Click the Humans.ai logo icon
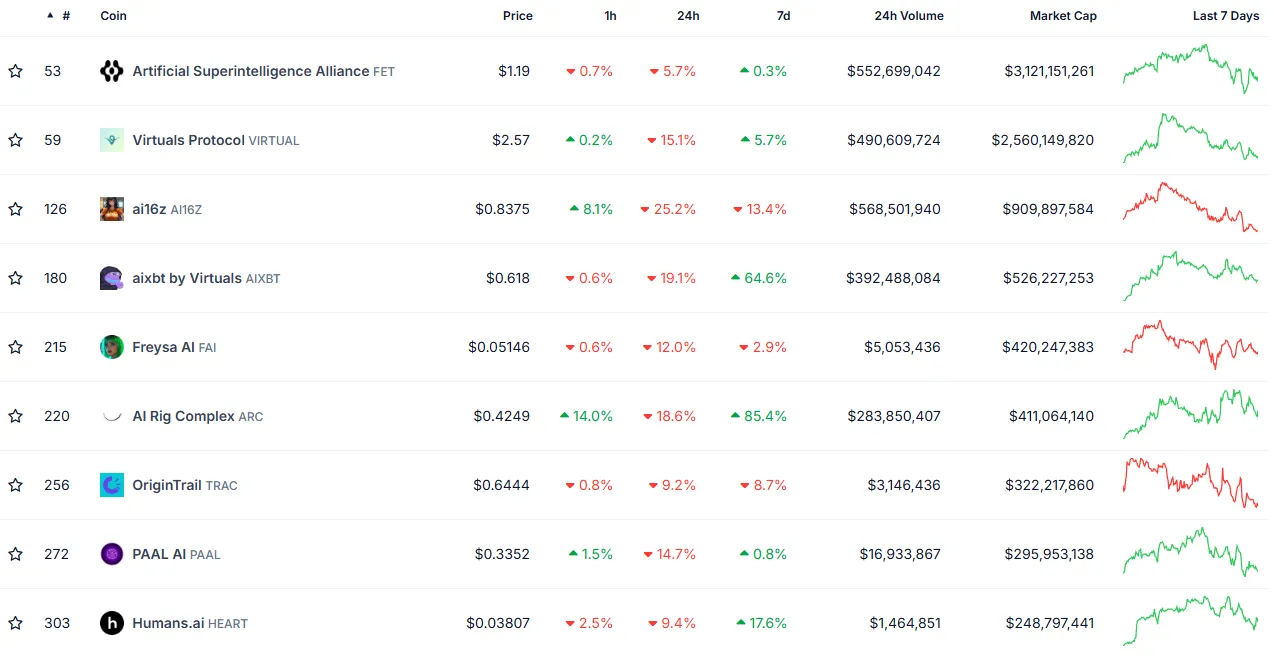This screenshot has width=1274, height=657. pyautogui.click(x=112, y=623)
